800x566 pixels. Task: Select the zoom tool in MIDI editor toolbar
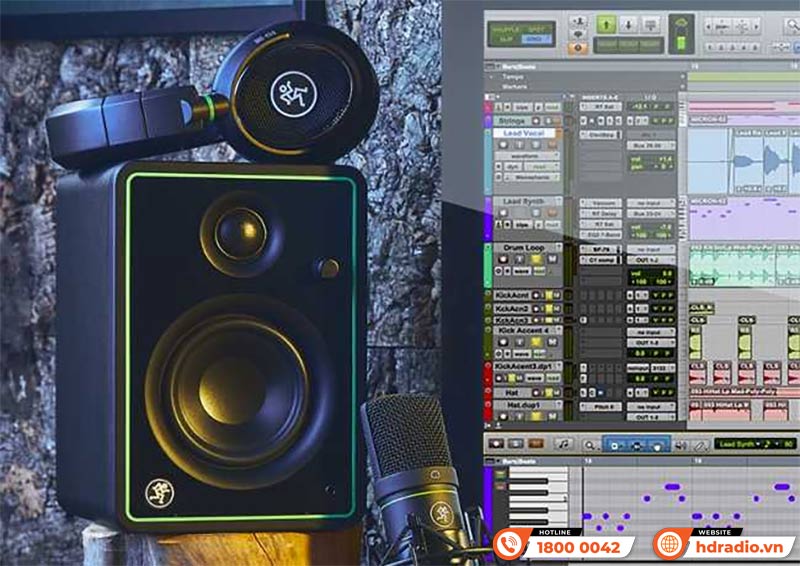tap(590, 443)
